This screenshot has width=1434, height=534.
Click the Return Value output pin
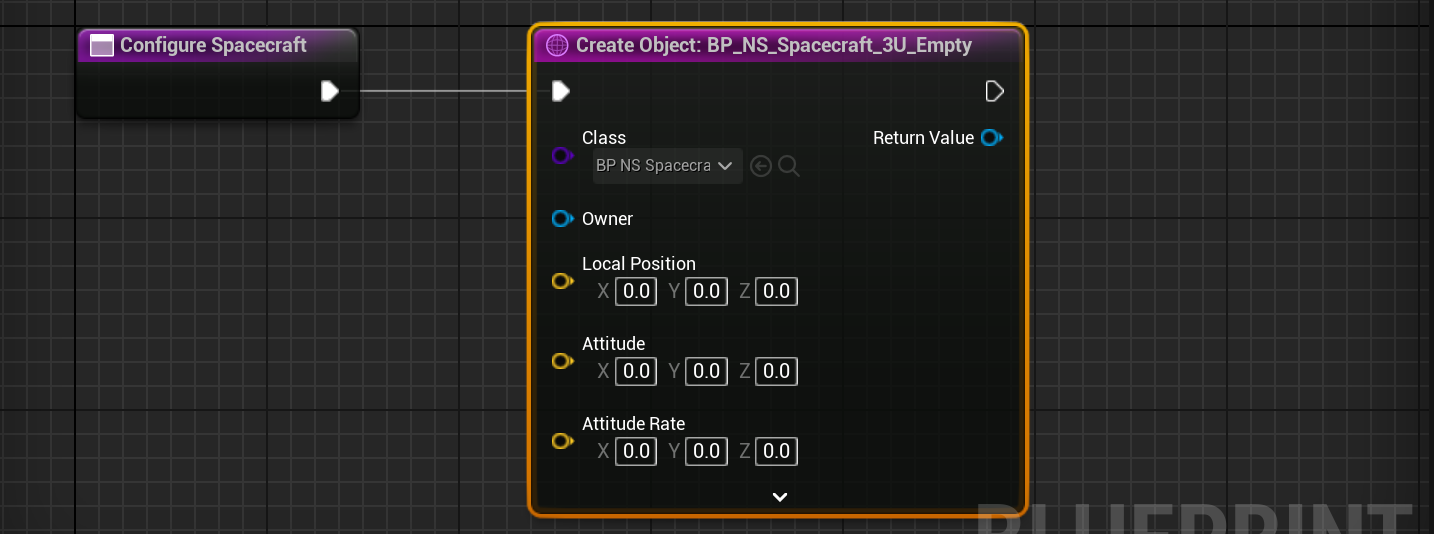click(x=991, y=138)
